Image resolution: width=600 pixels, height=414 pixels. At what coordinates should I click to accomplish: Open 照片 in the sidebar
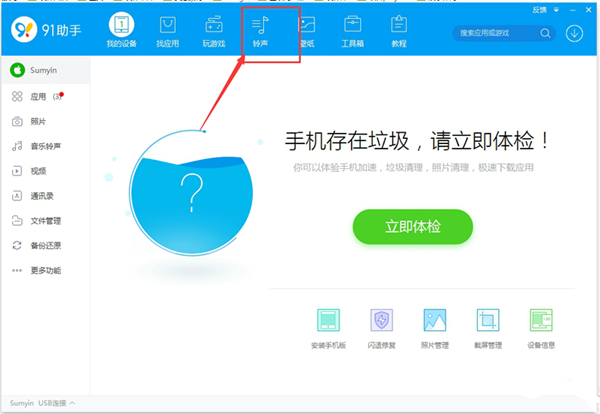tap(46, 122)
